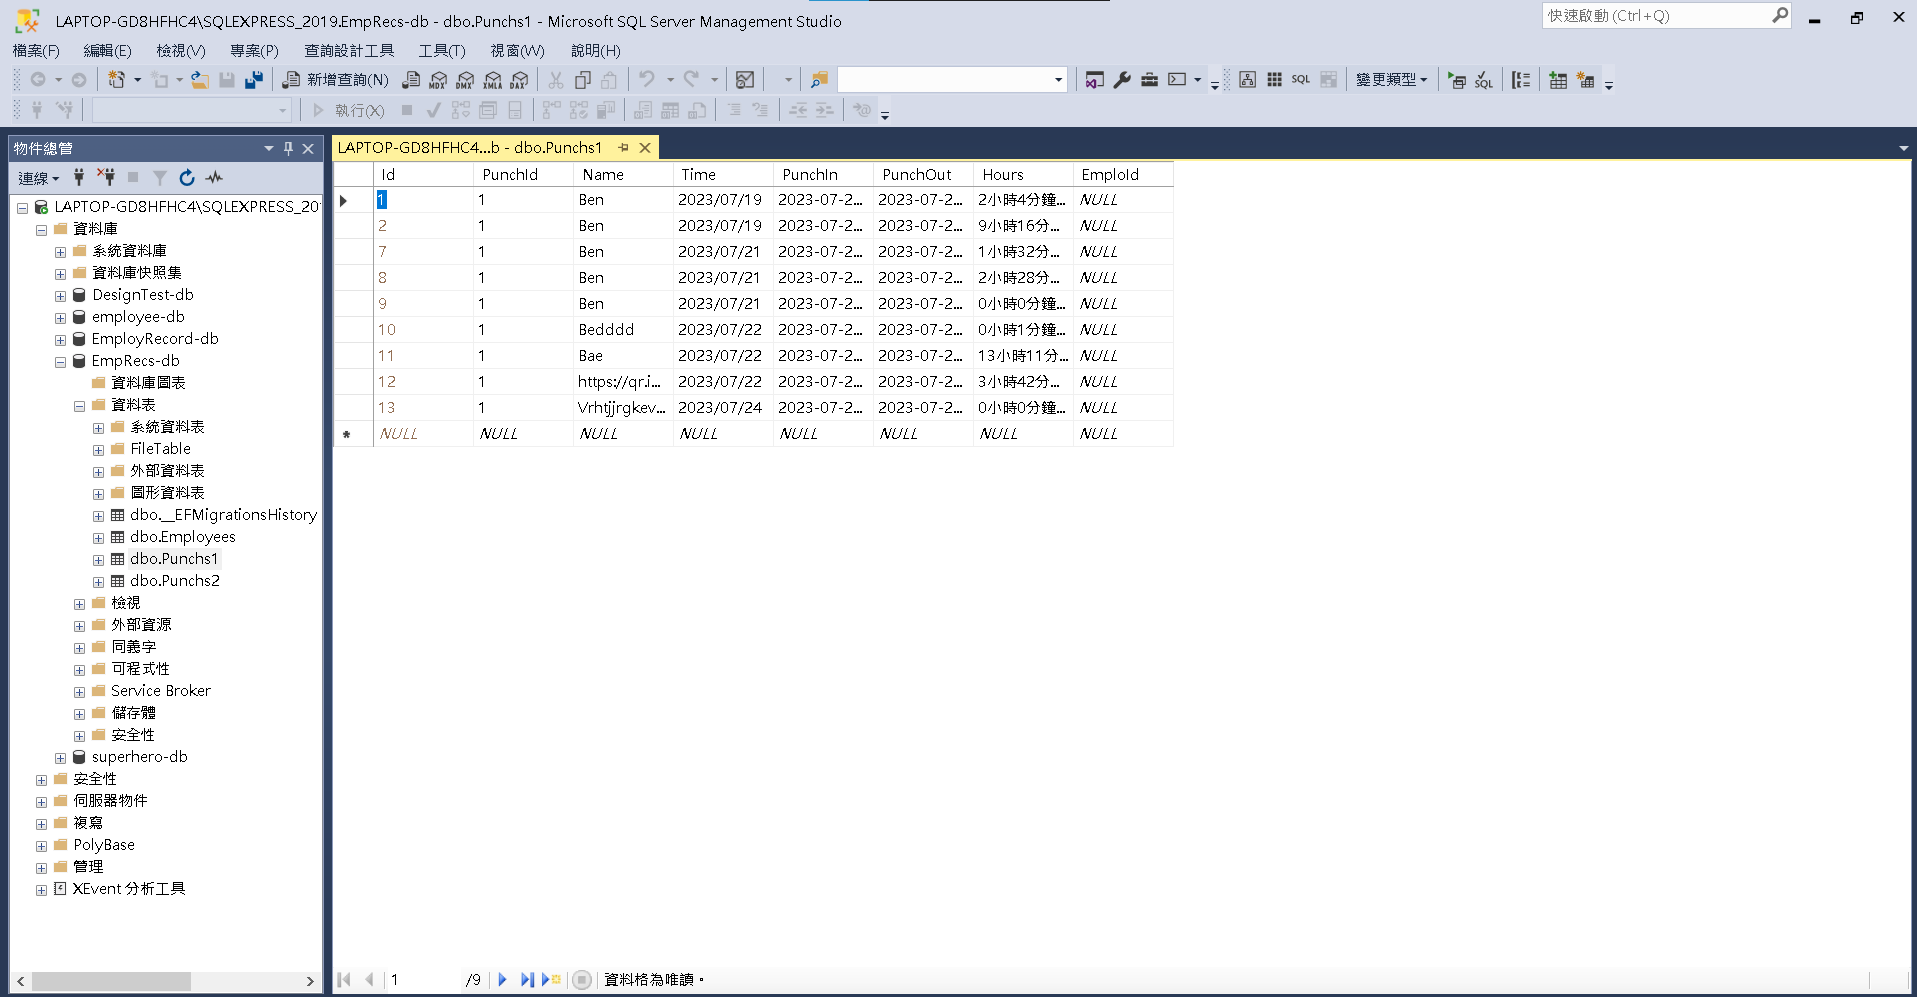1917x997 pixels.
Task: Toggle the Object Explorer auto-hide pin
Action: tap(288, 148)
